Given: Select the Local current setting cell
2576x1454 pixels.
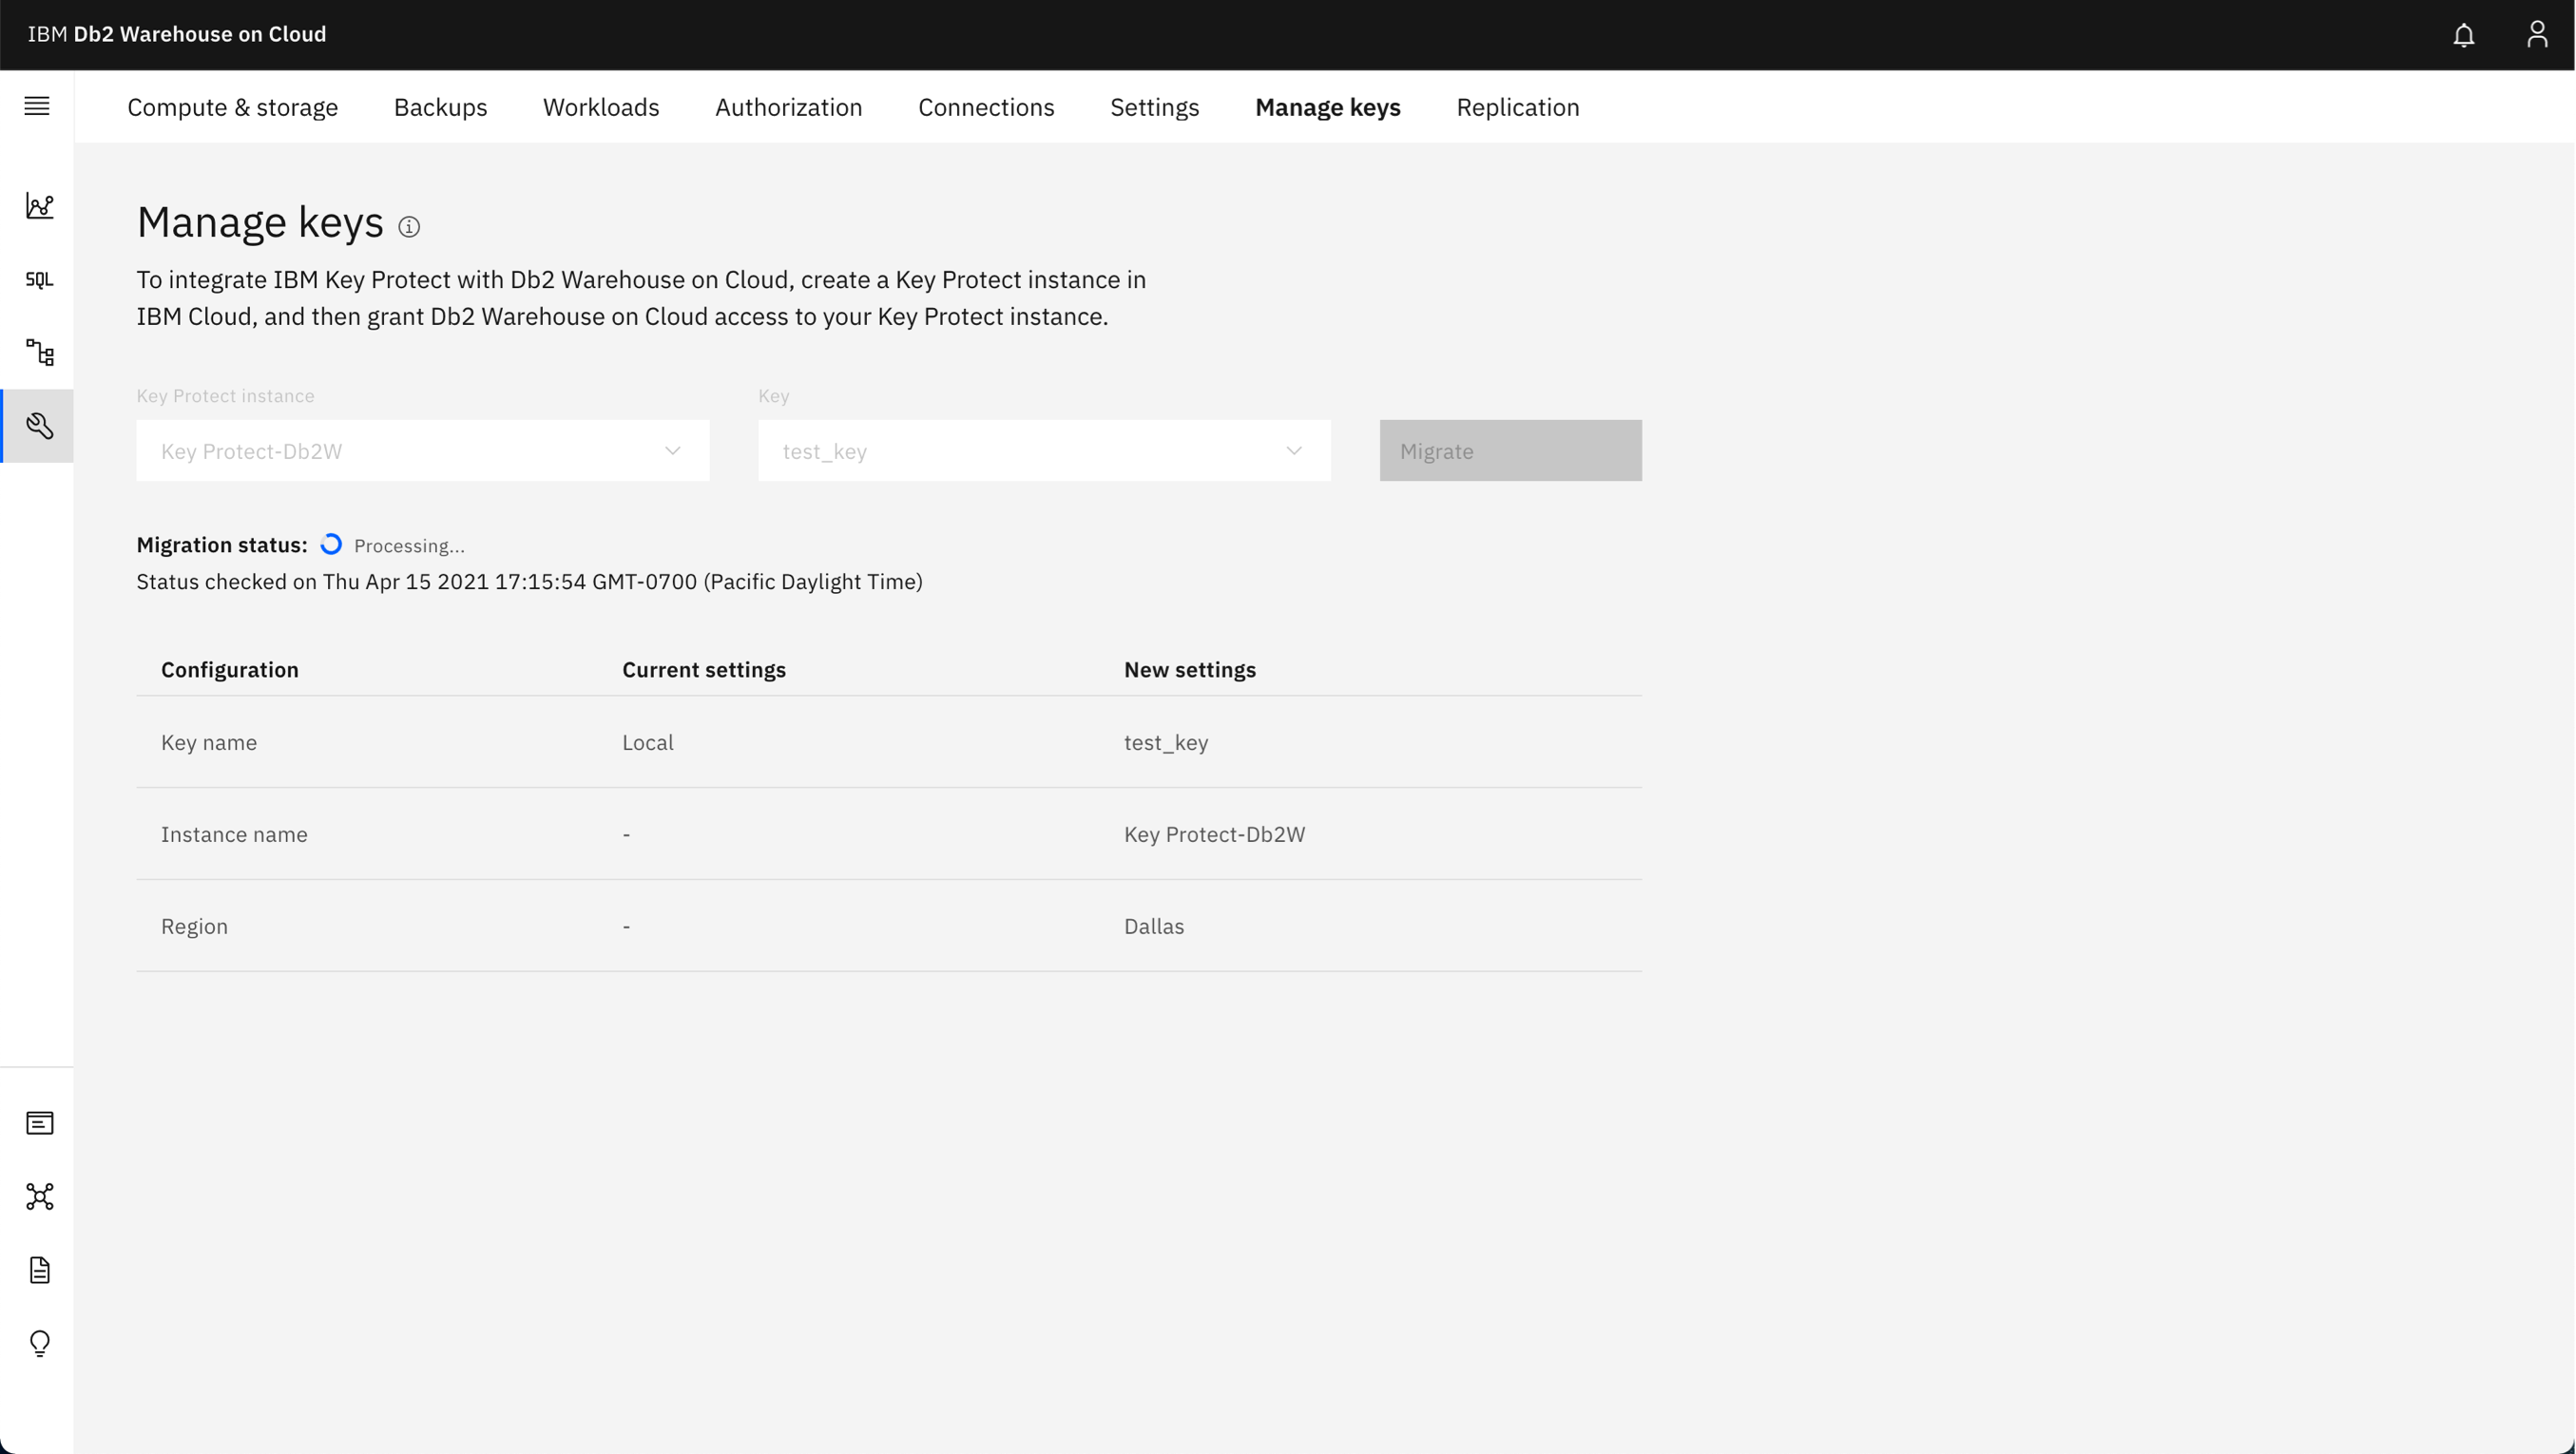Looking at the screenshot, I should click(648, 743).
